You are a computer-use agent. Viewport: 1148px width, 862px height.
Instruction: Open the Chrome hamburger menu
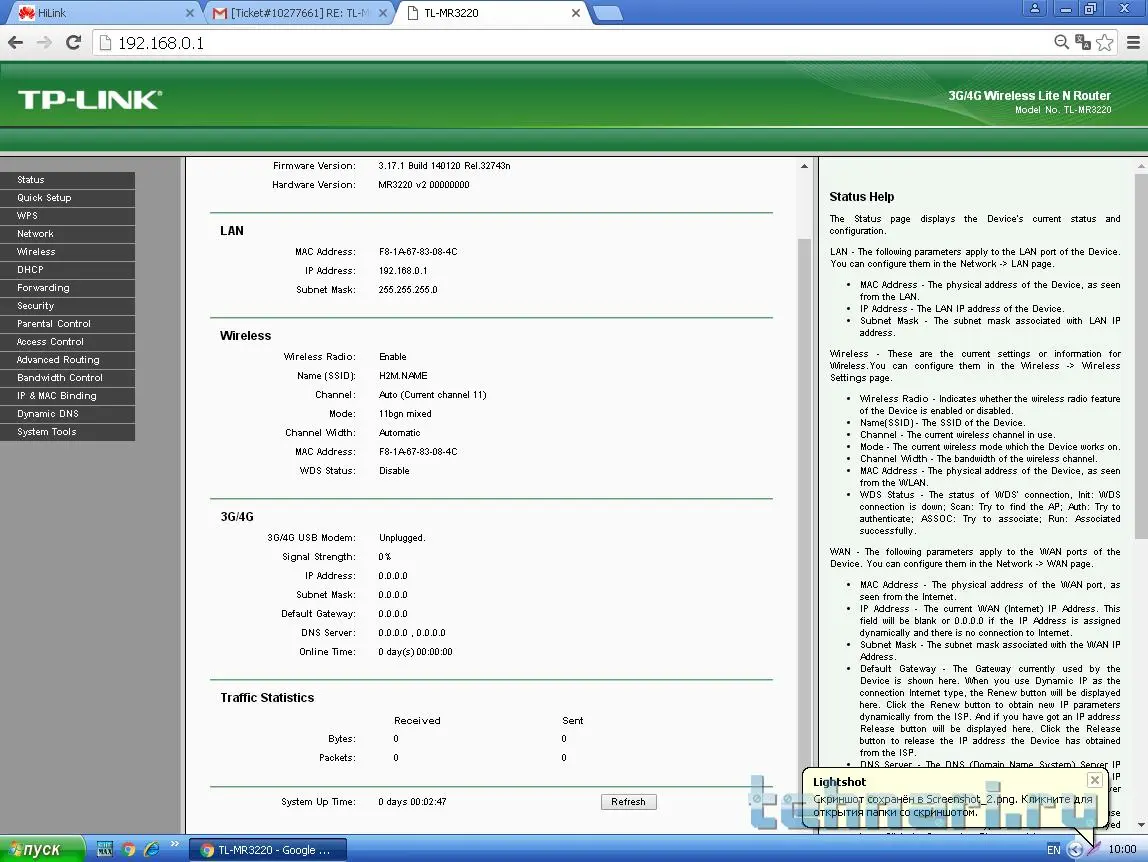[1132, 43]
